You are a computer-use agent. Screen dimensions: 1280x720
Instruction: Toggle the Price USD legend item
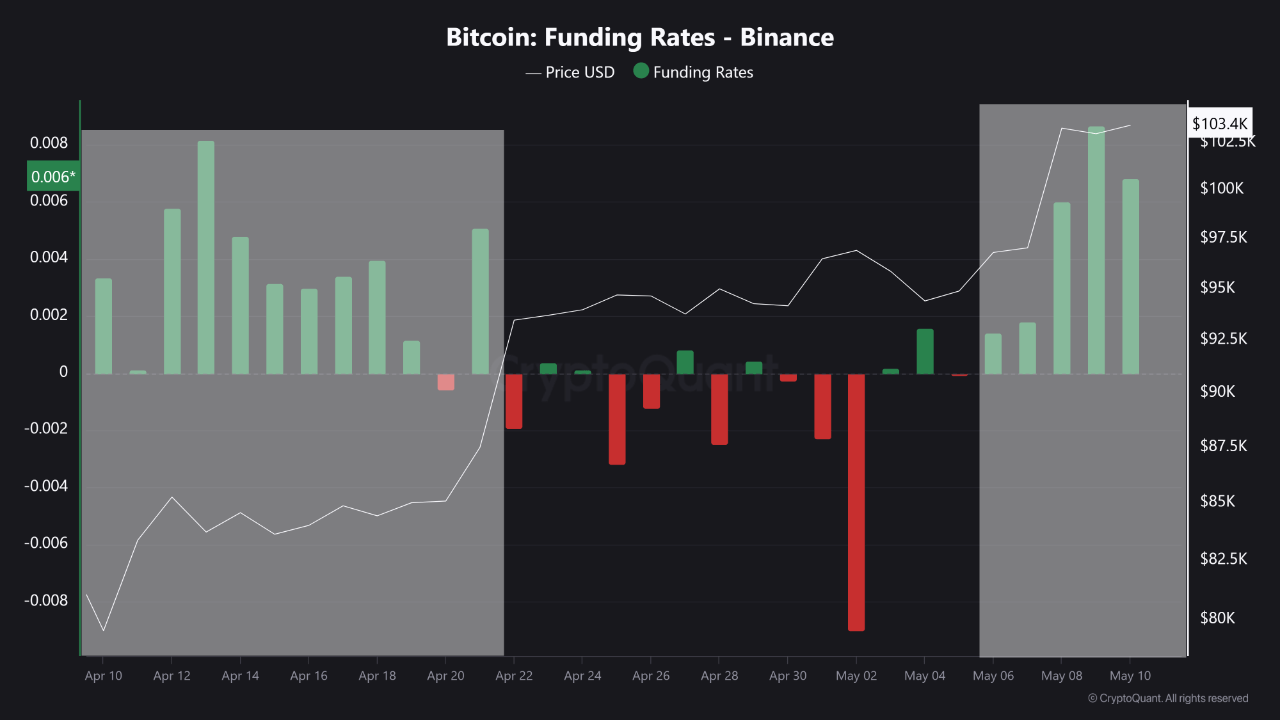point(570,72)
